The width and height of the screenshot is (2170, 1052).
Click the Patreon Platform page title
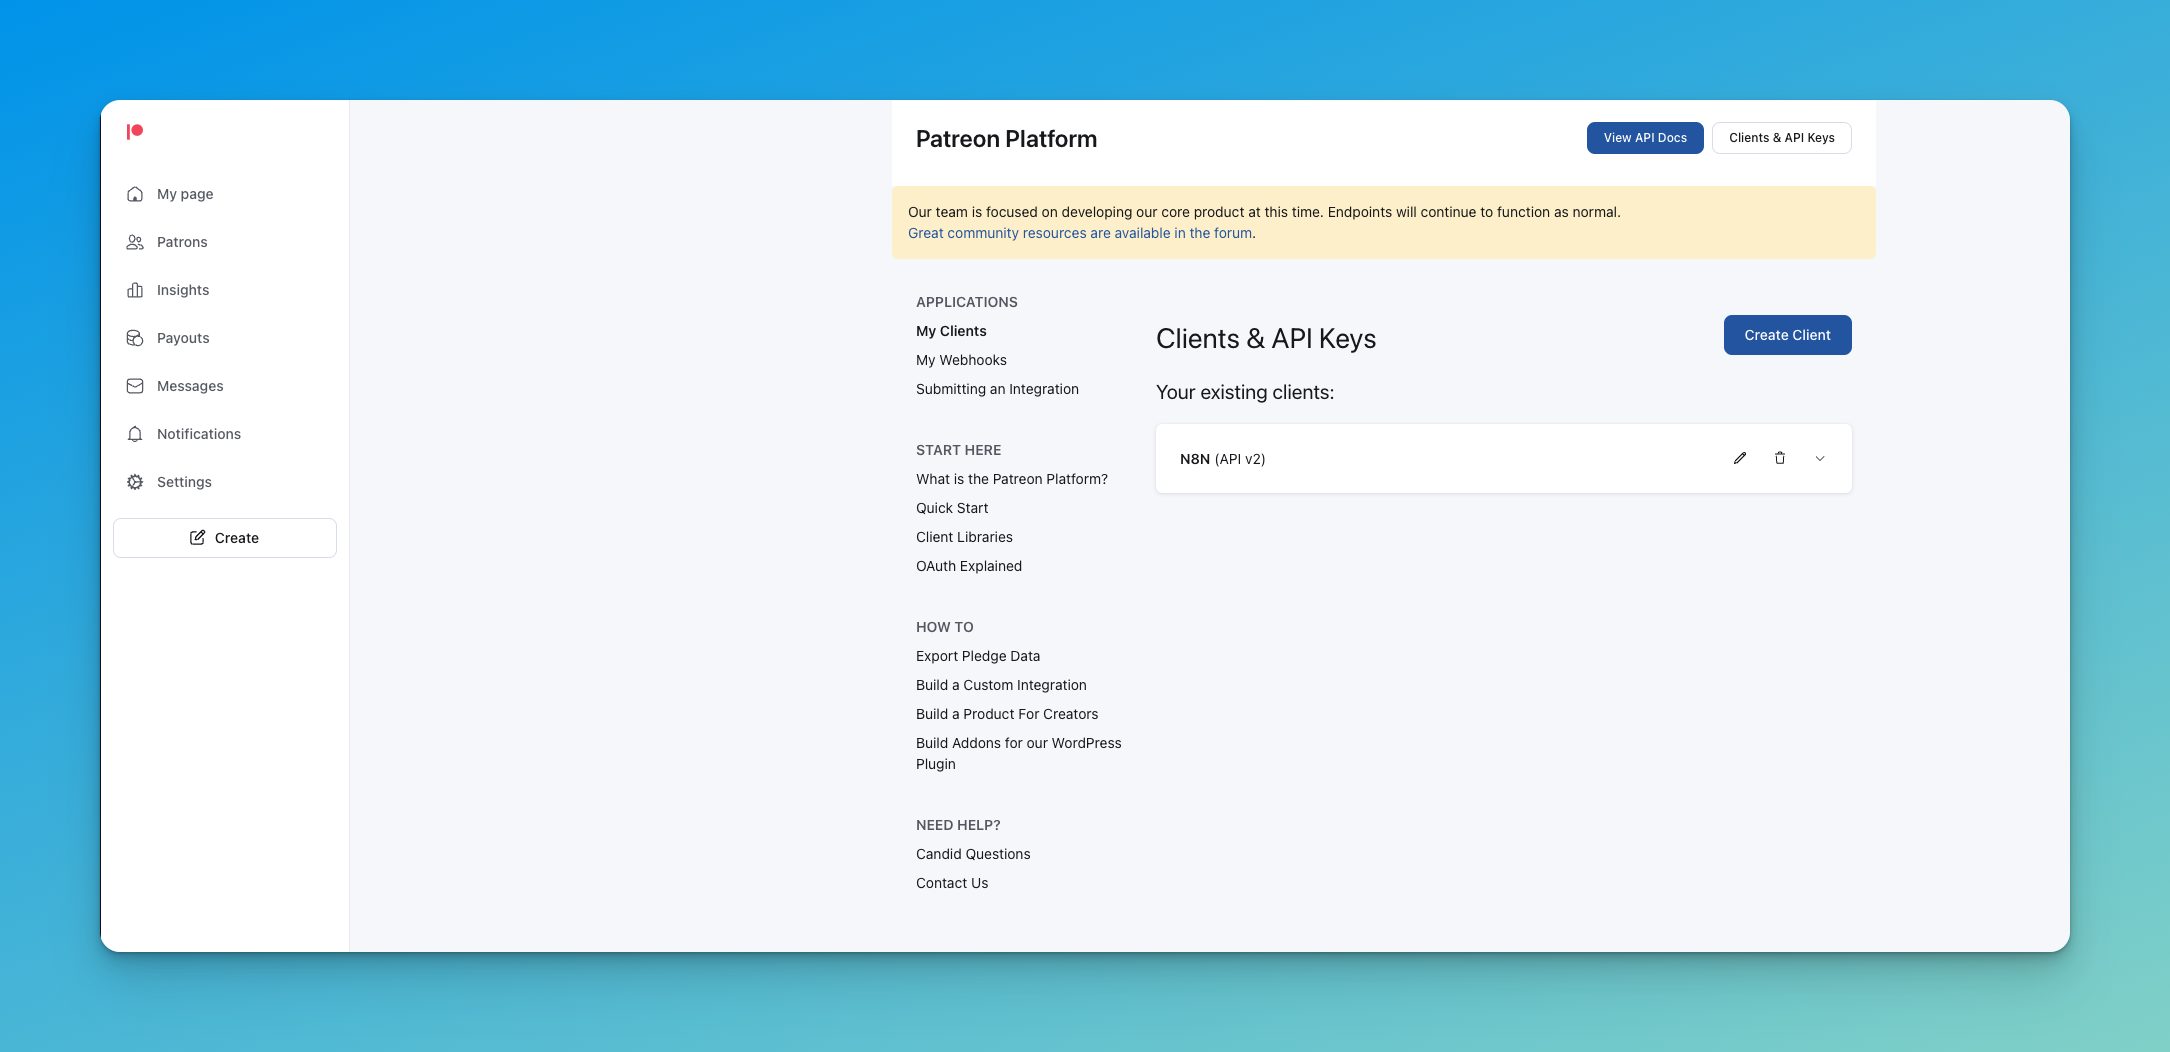tap(1006, 139)
